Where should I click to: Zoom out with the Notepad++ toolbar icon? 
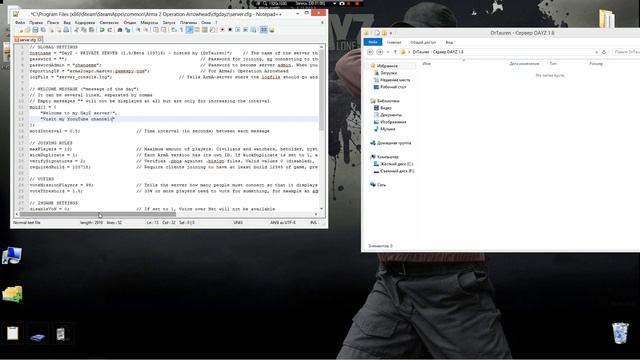click(x=147, y=30)
